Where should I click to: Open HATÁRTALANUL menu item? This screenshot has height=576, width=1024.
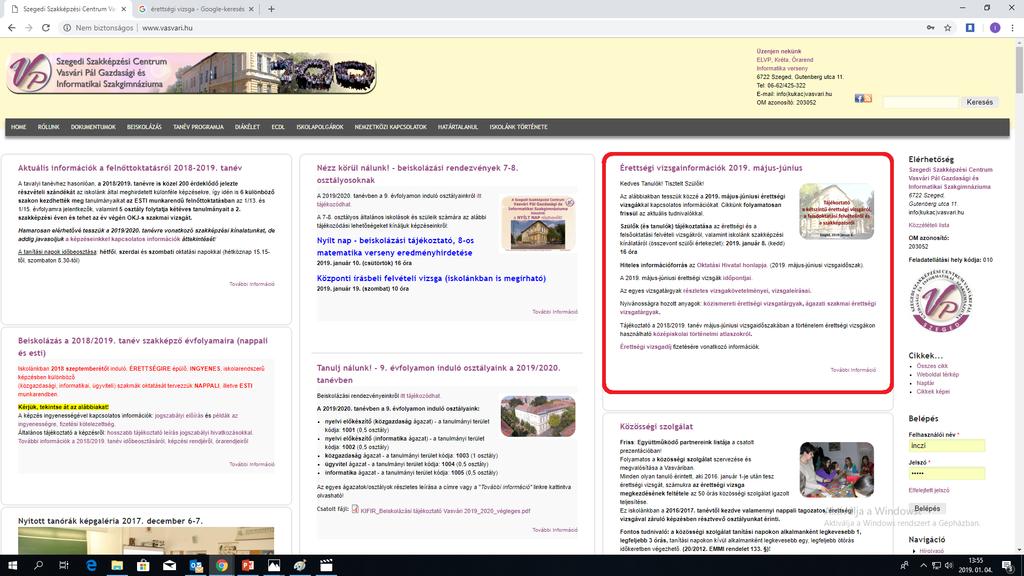[x=458, y=127]
